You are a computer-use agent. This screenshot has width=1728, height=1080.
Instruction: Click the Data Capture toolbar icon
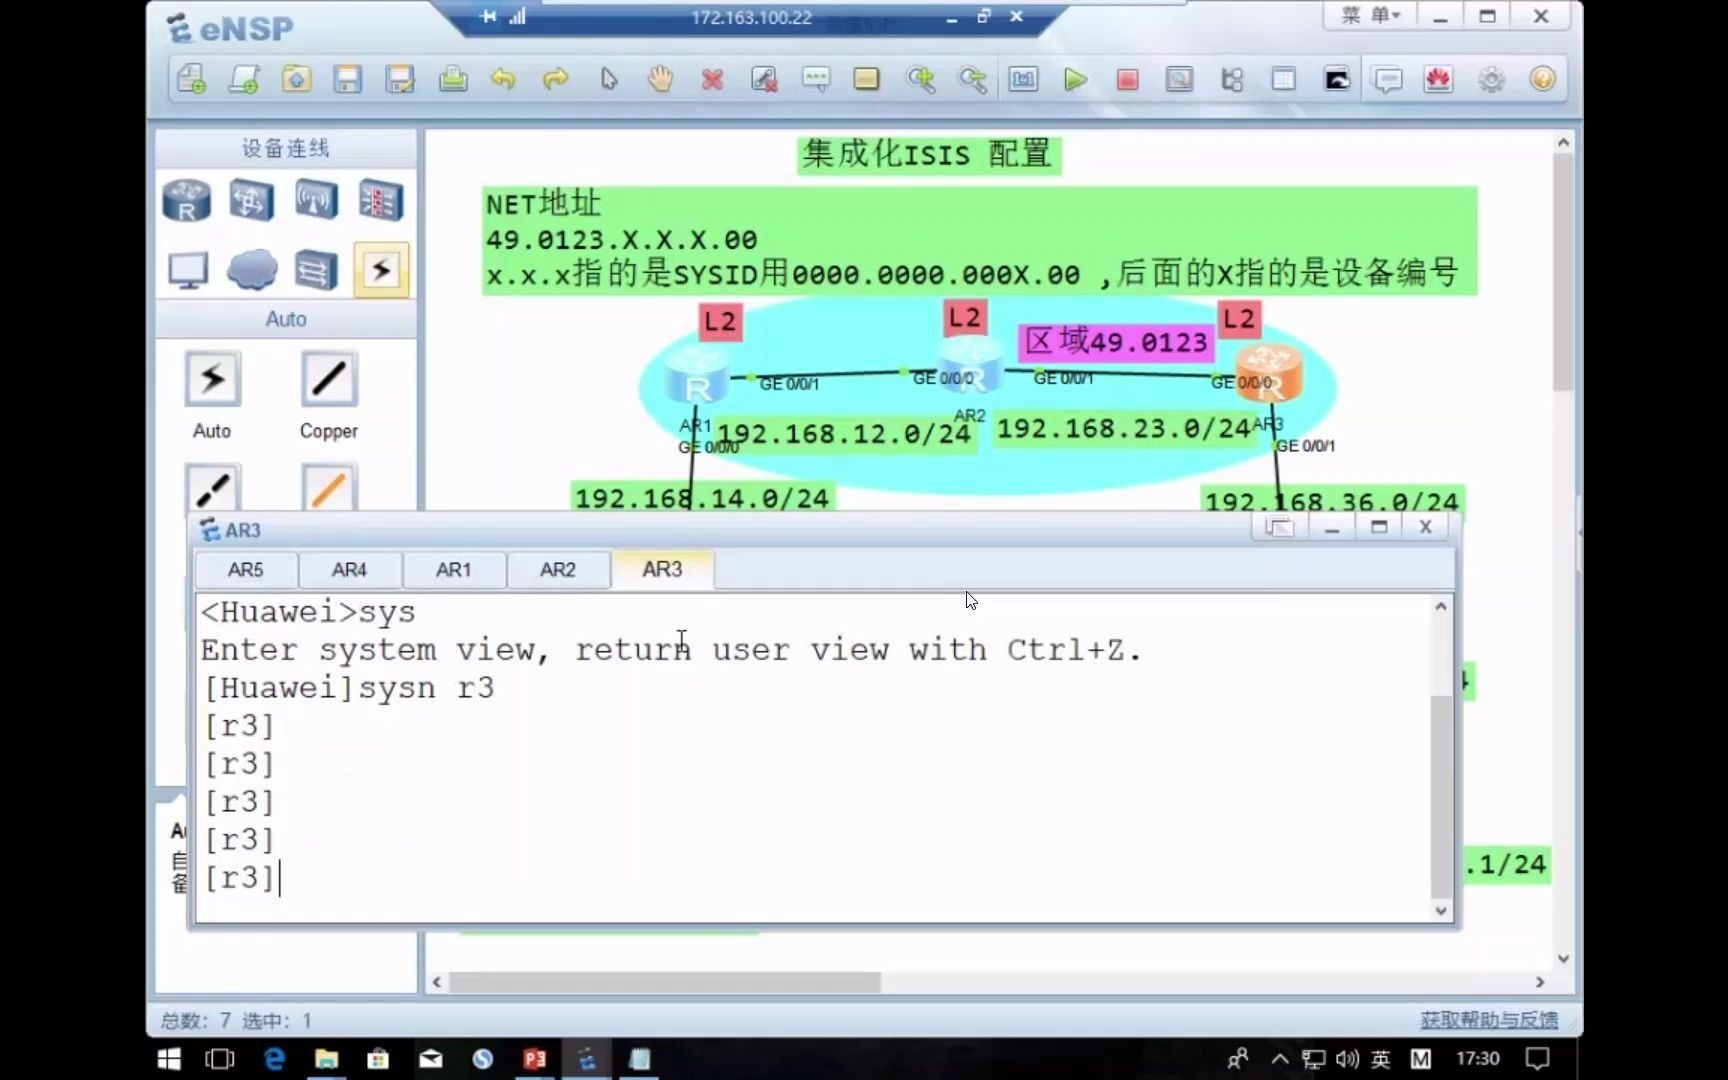click(x=1180, y=79)
